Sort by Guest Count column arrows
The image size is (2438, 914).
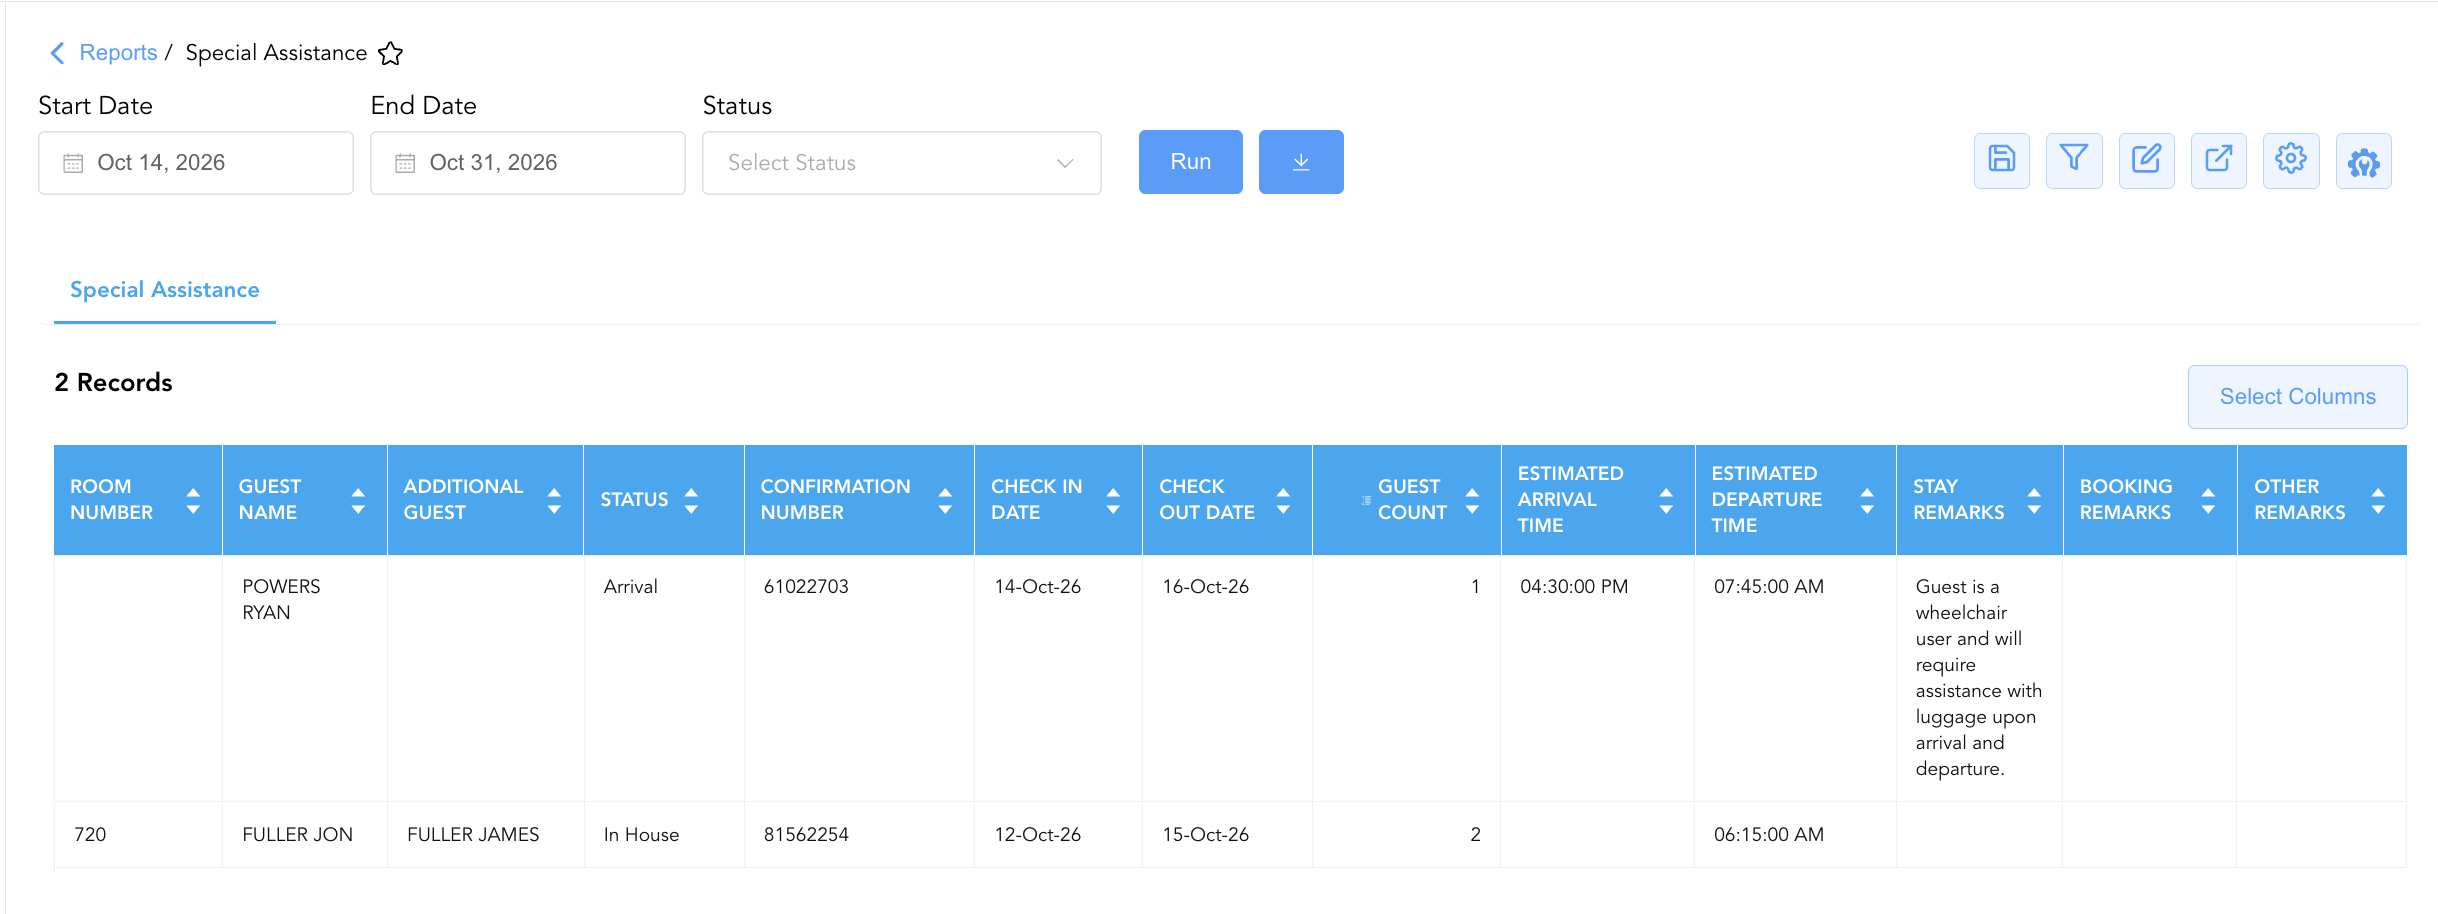(x=1472, y=500)
